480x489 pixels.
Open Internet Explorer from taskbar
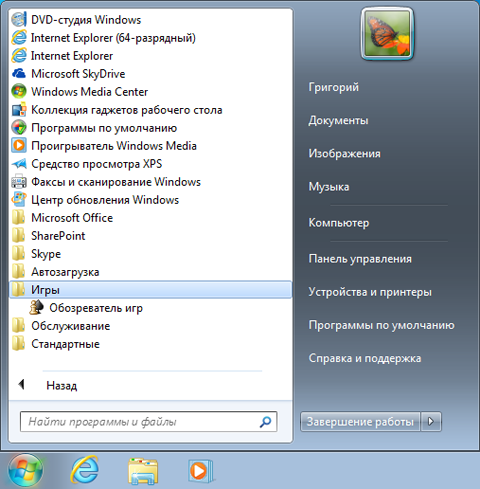(x=85, y=470)
